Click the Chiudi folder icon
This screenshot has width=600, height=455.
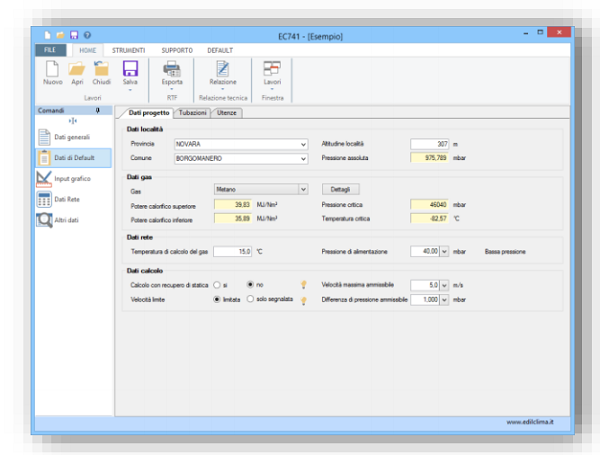pos(102,69)
